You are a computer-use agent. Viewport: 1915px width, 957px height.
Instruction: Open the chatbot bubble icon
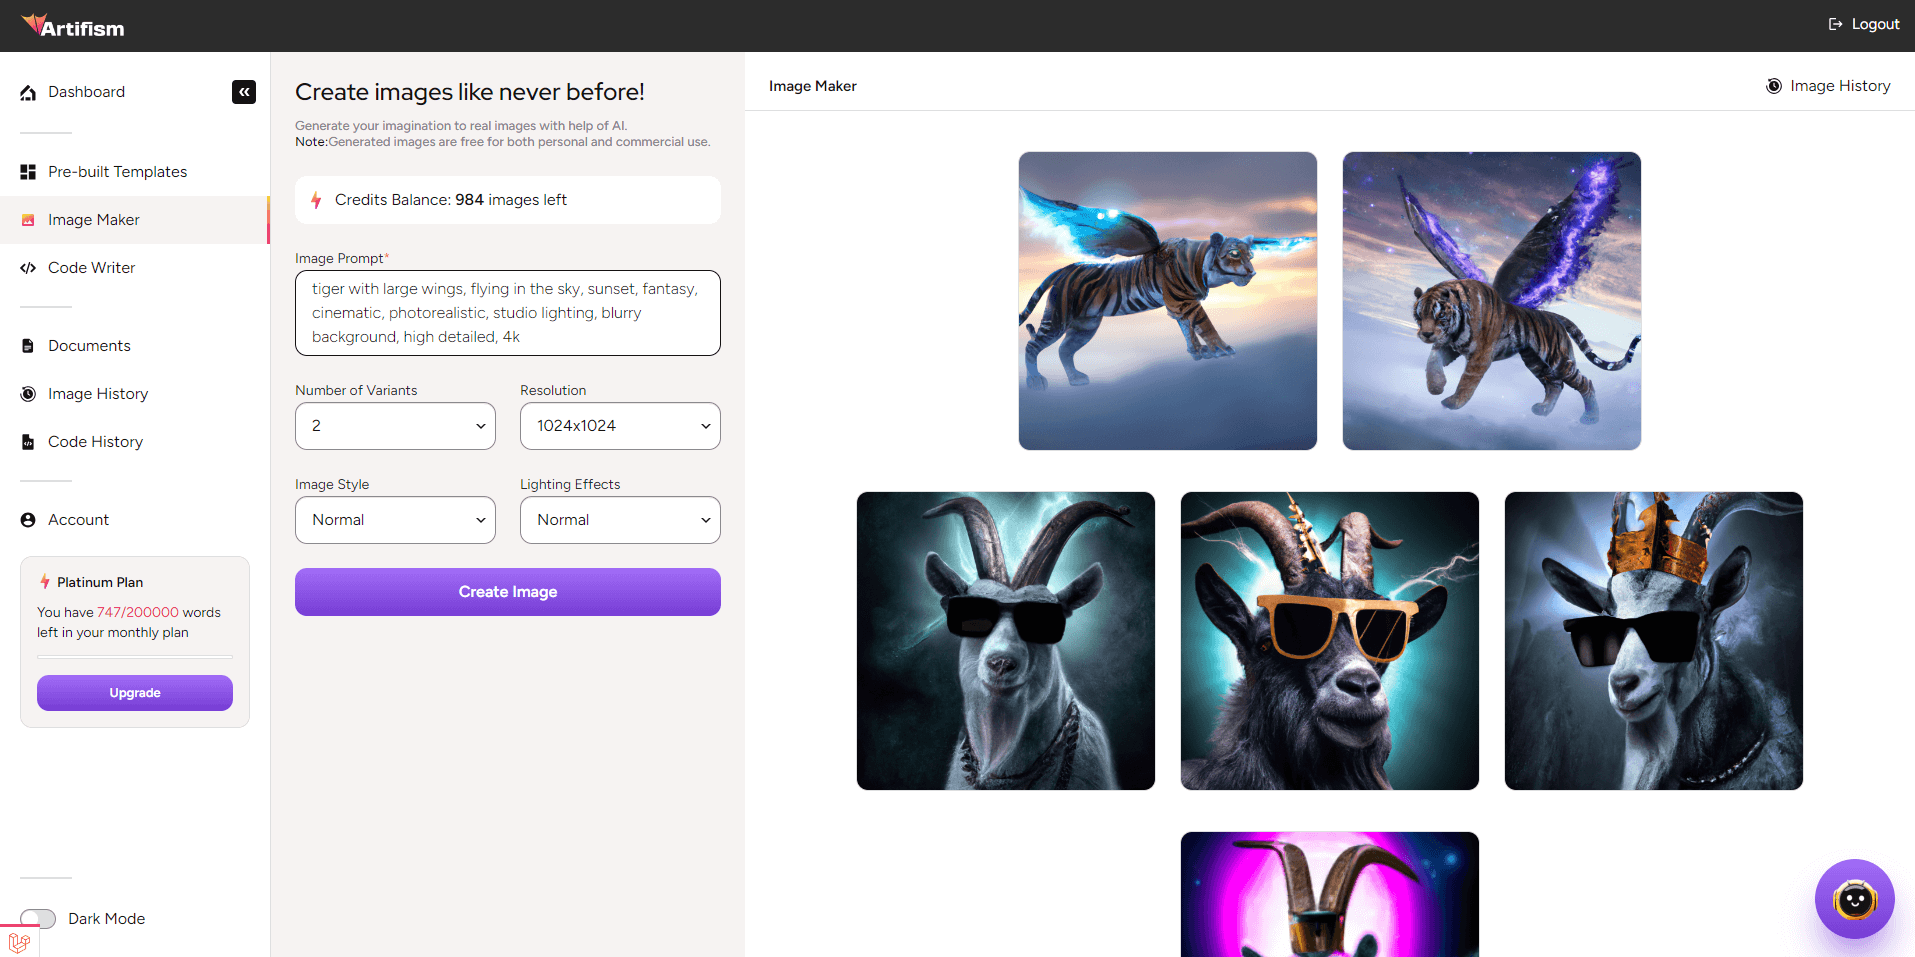(x=1854, y=899)
